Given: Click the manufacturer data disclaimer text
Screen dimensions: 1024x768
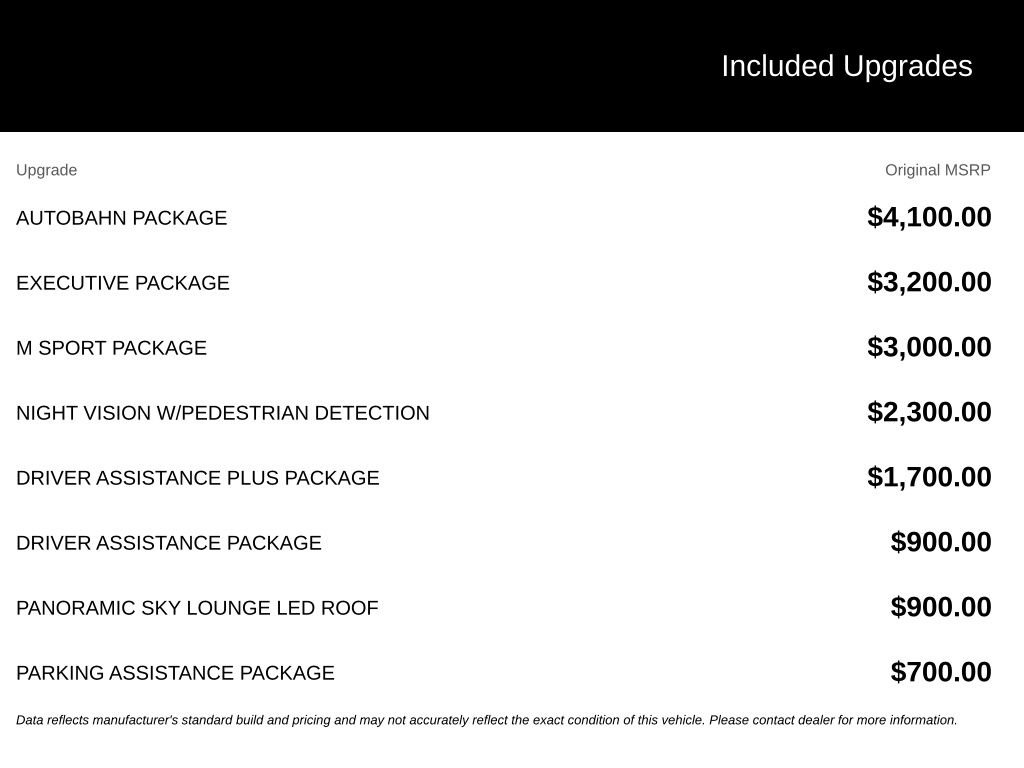Looking at the screenshot, I should [x=487, y=720].
